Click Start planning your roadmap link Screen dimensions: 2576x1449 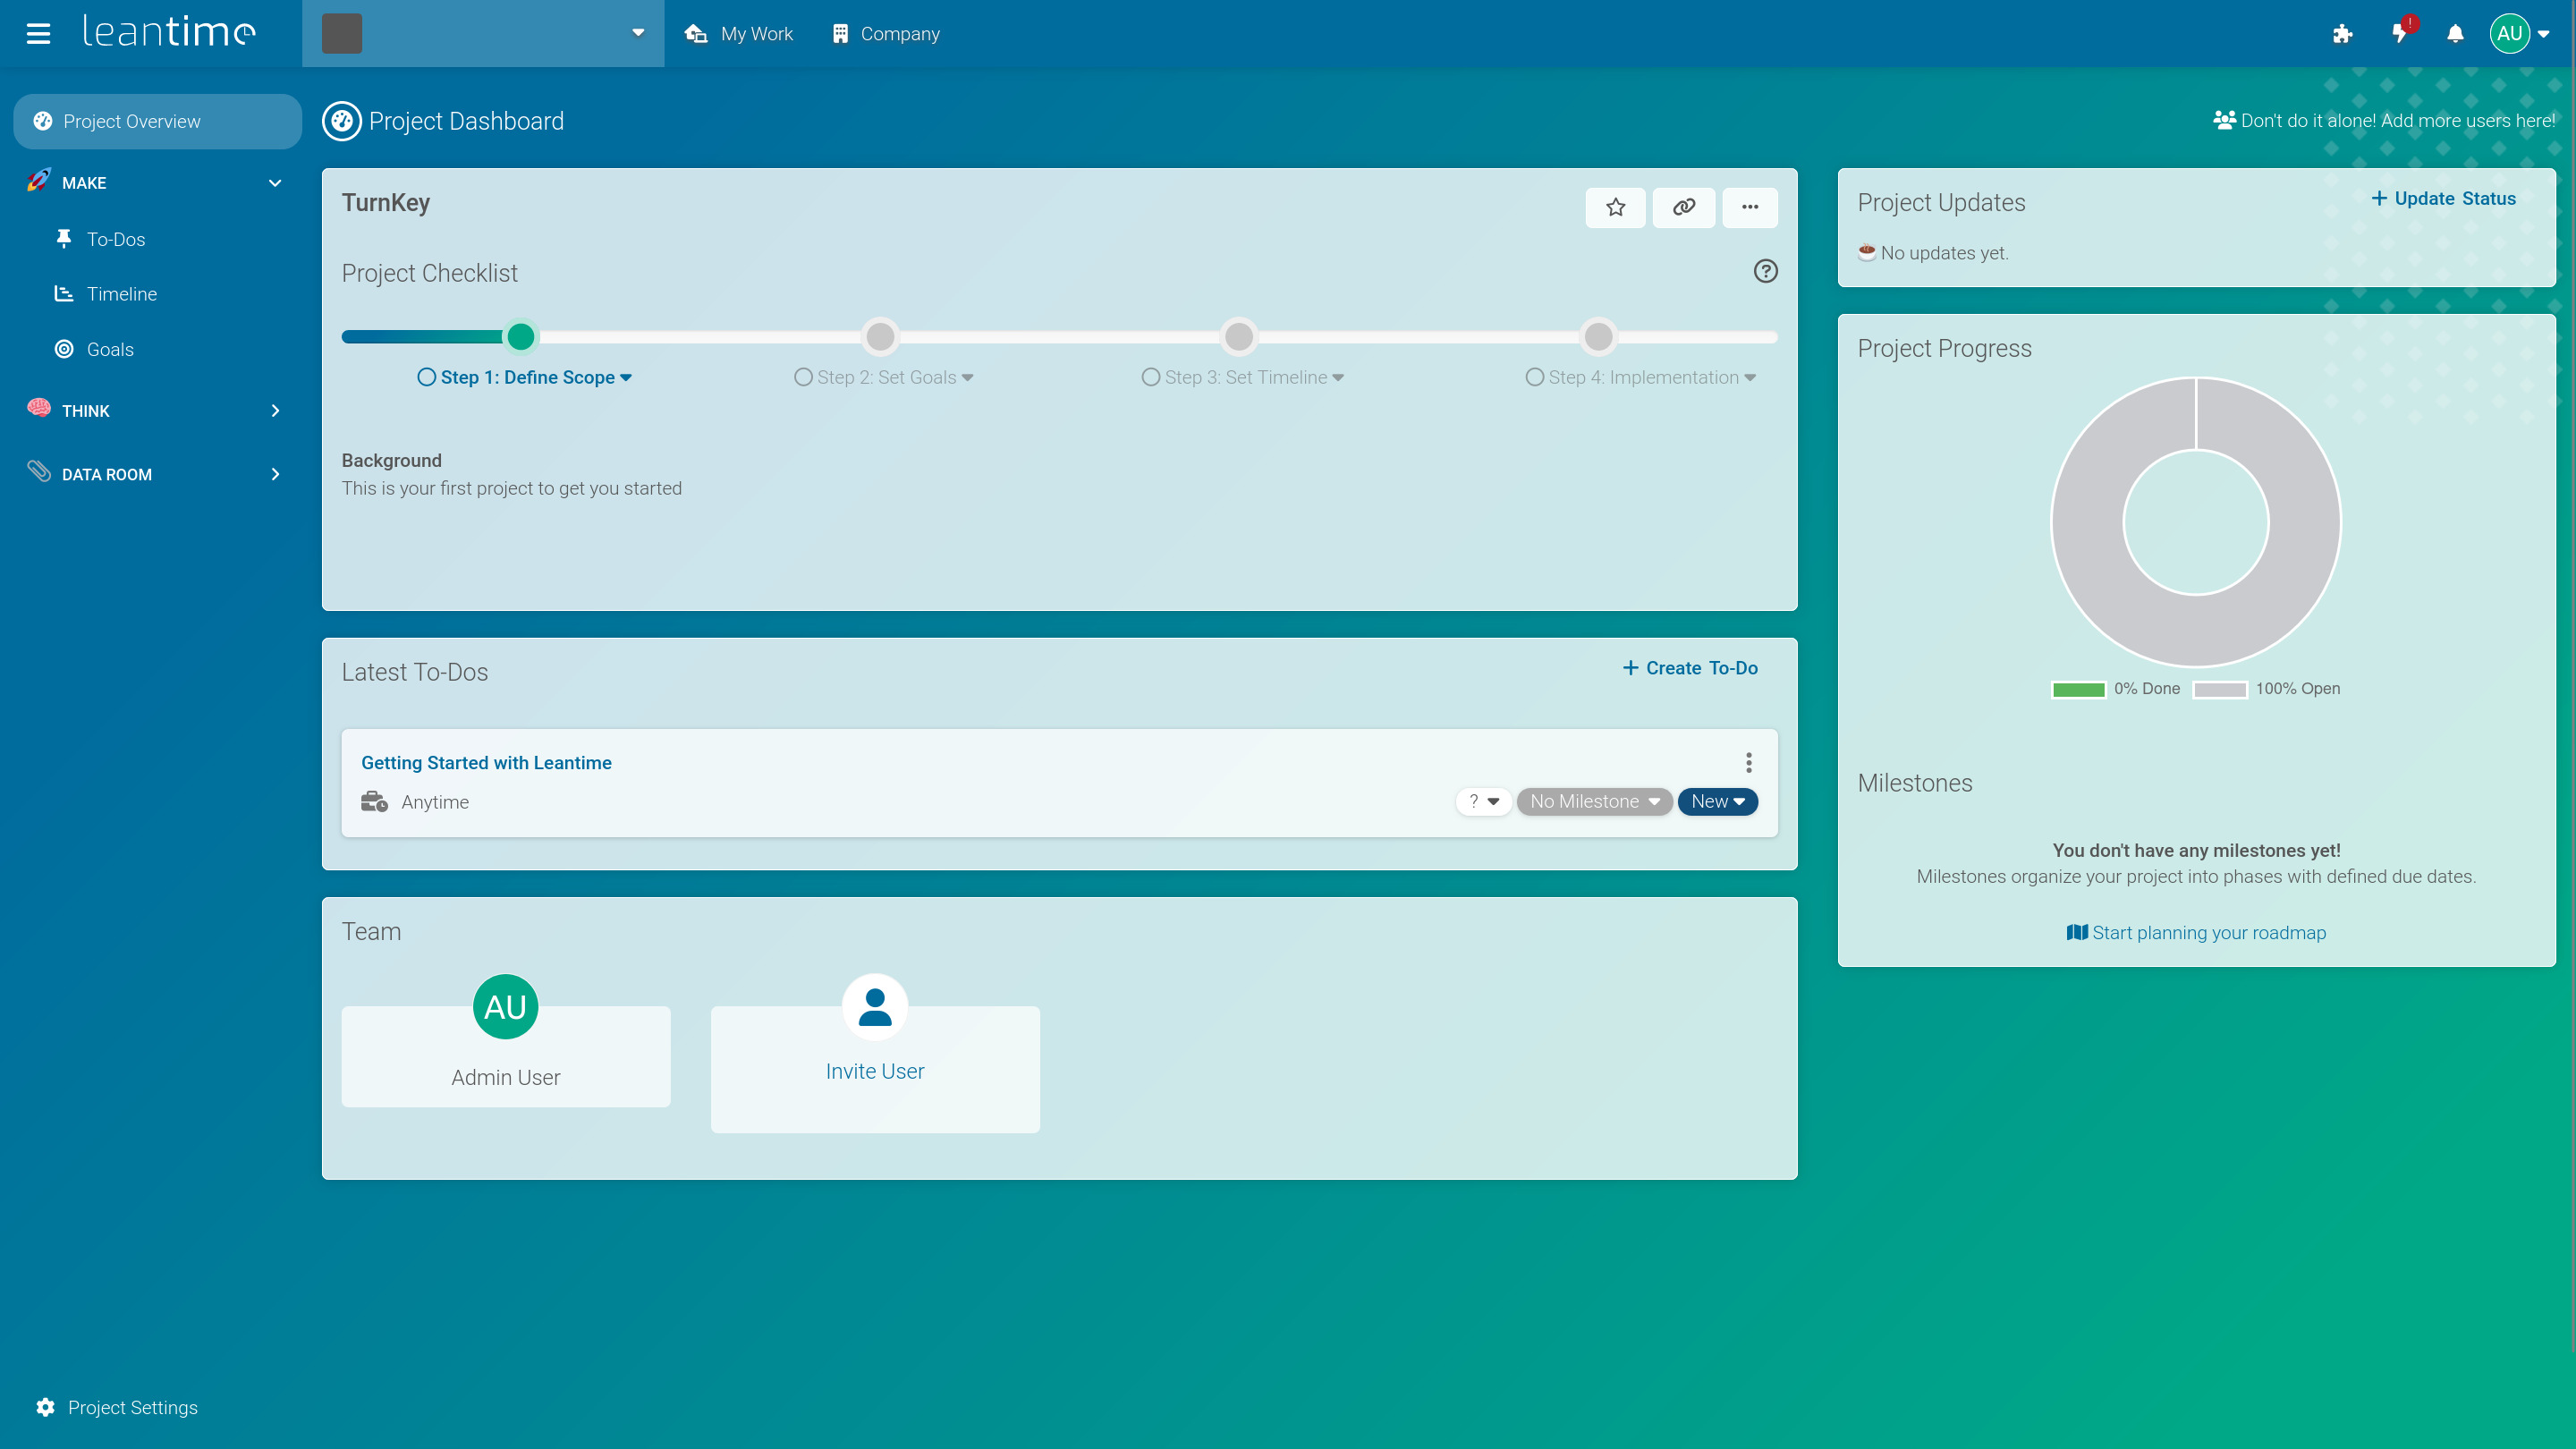(2196, 932)
